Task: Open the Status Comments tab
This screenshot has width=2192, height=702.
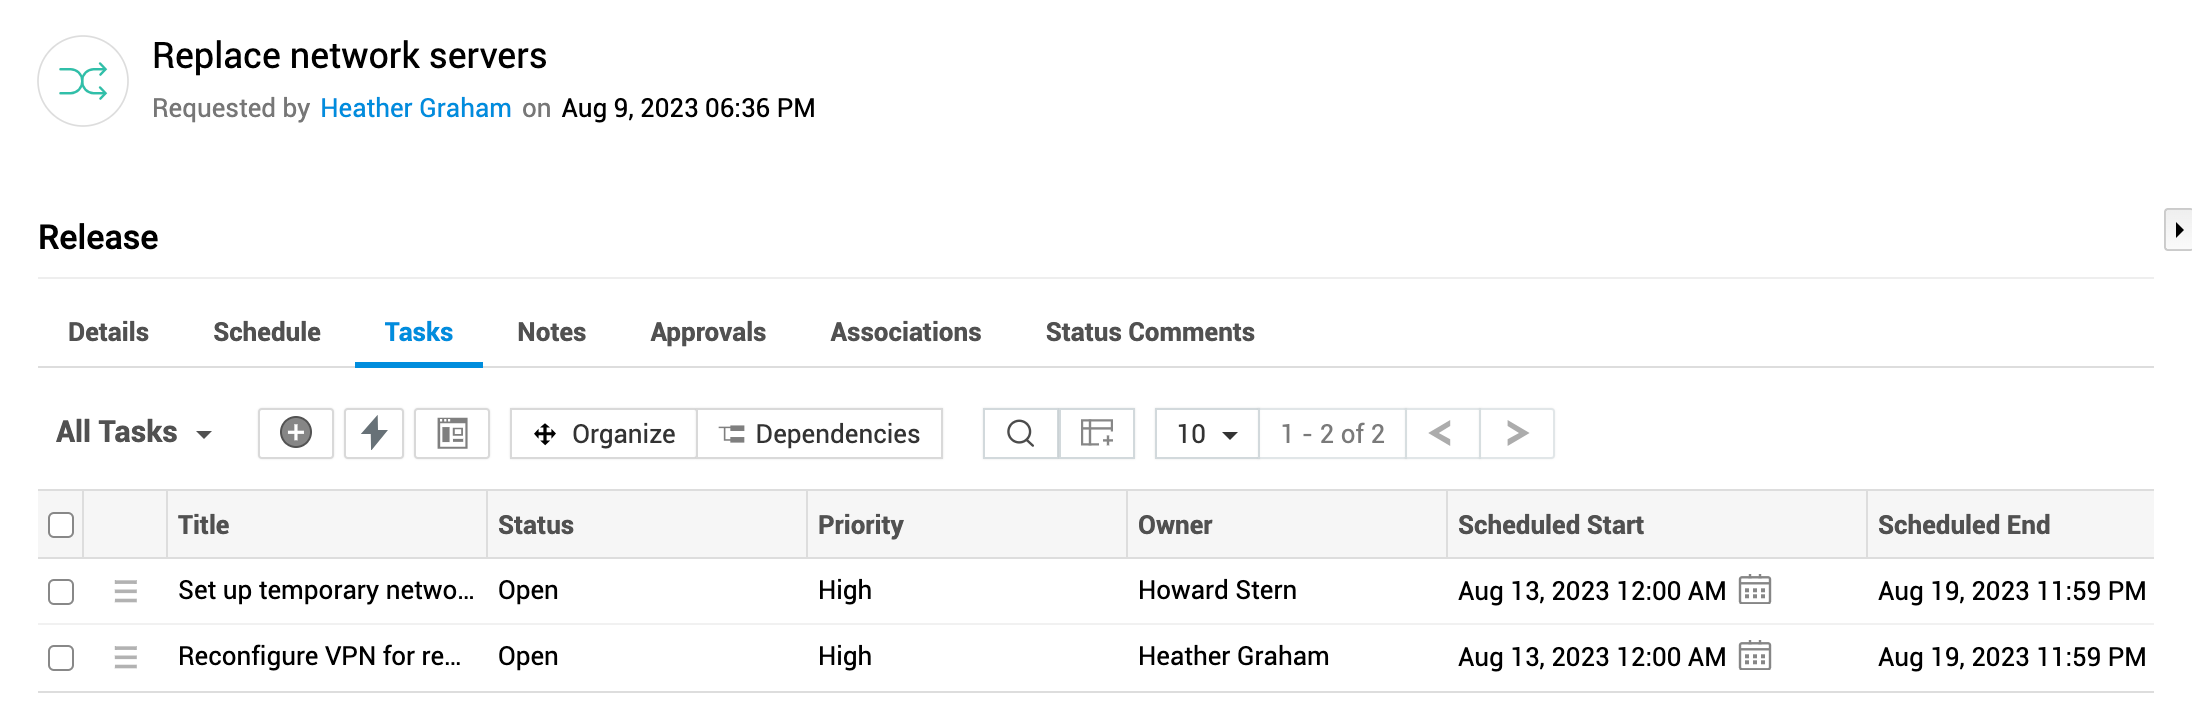Action: (1150, 332)
